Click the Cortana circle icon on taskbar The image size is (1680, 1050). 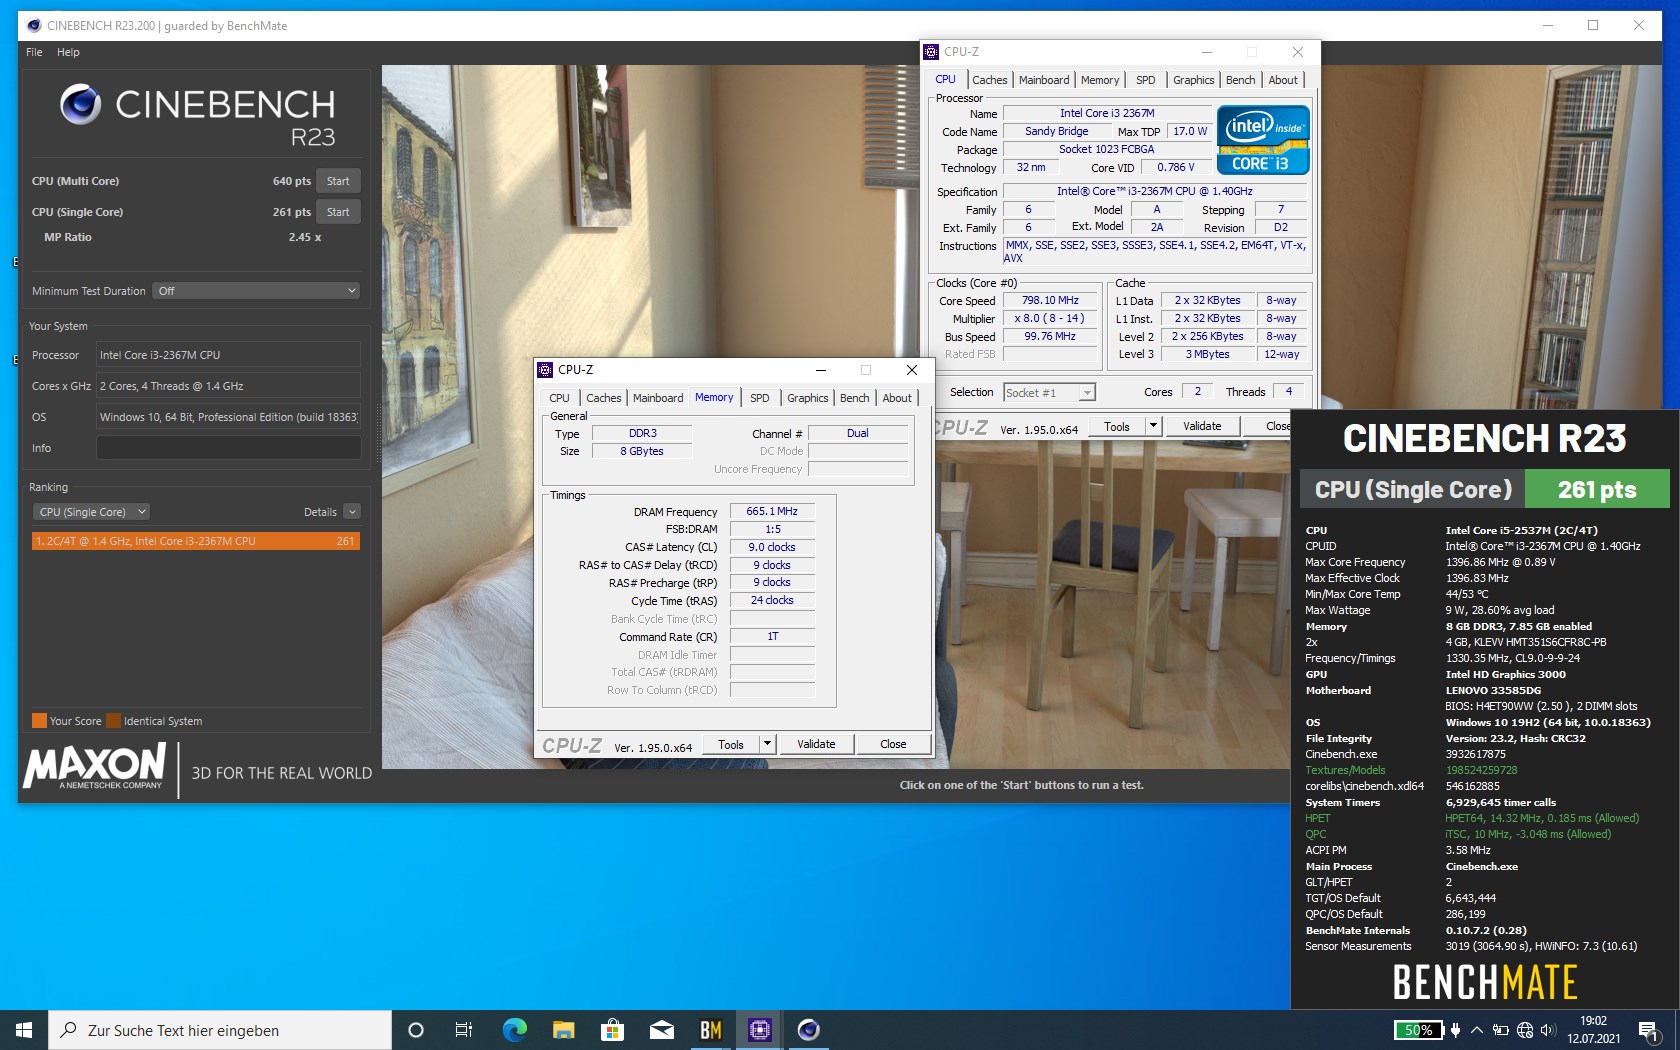(x=416, y=1030)
